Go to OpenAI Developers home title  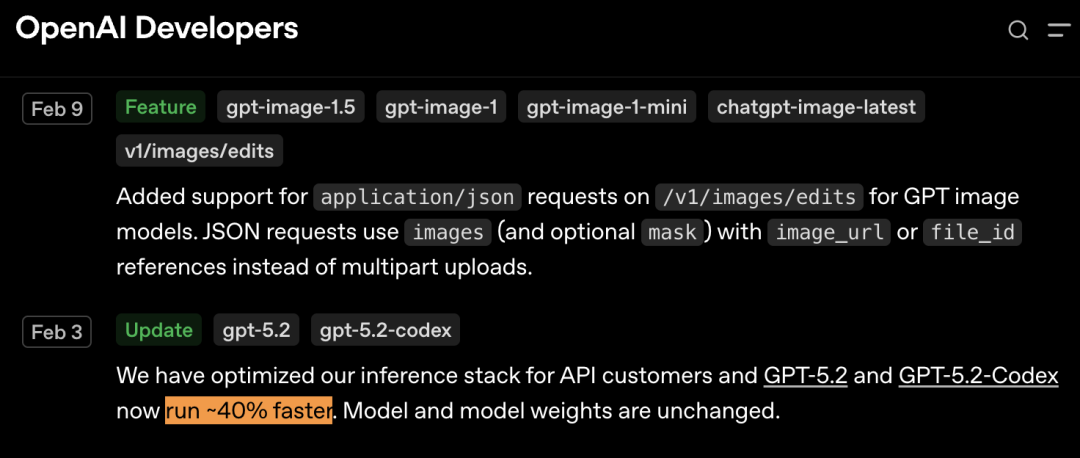pyautogui.click(x=157, y=28)
